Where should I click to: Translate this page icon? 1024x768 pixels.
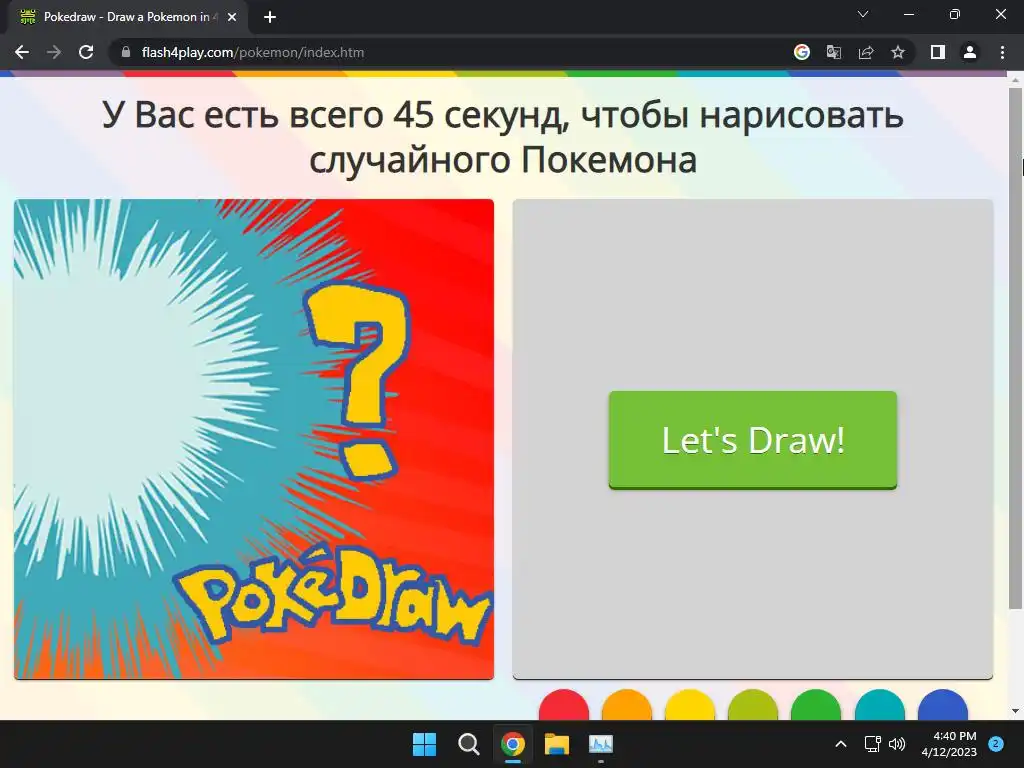click(x=834, y=52)
